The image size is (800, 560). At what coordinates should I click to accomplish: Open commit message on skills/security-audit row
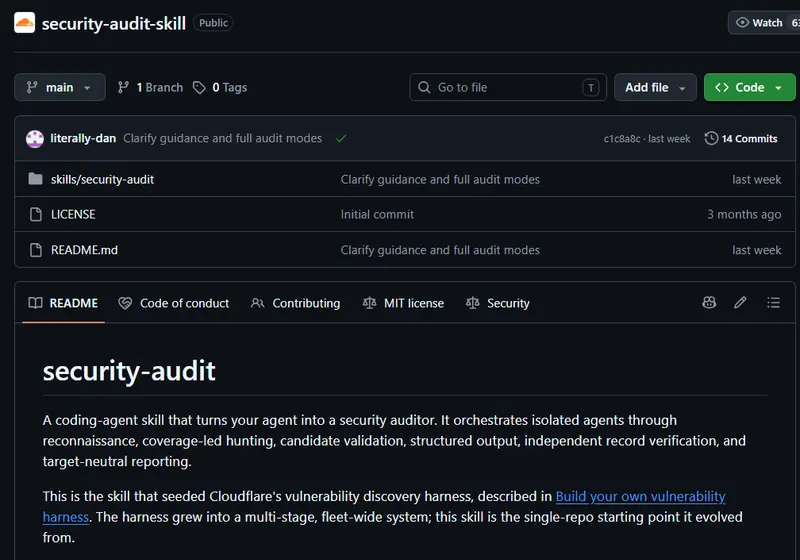(440, 180)
